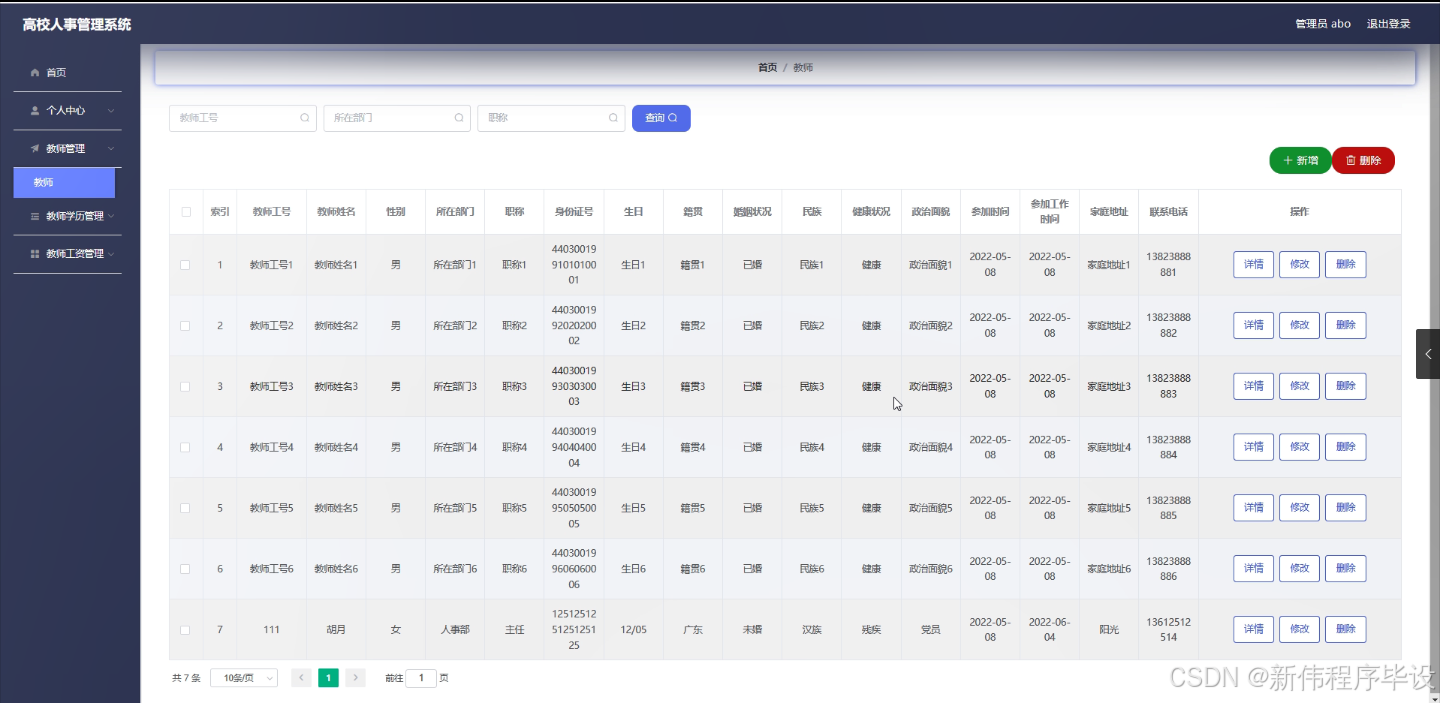Click the list icon beside 教师学历管理

[35, 216]
